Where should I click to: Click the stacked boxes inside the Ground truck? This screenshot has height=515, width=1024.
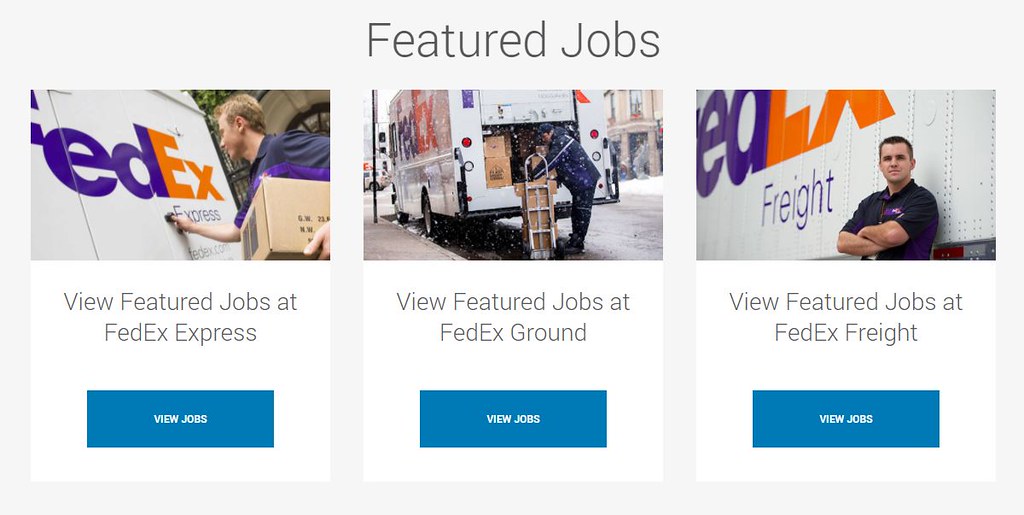pyautogui.click(x=498, y=162)
